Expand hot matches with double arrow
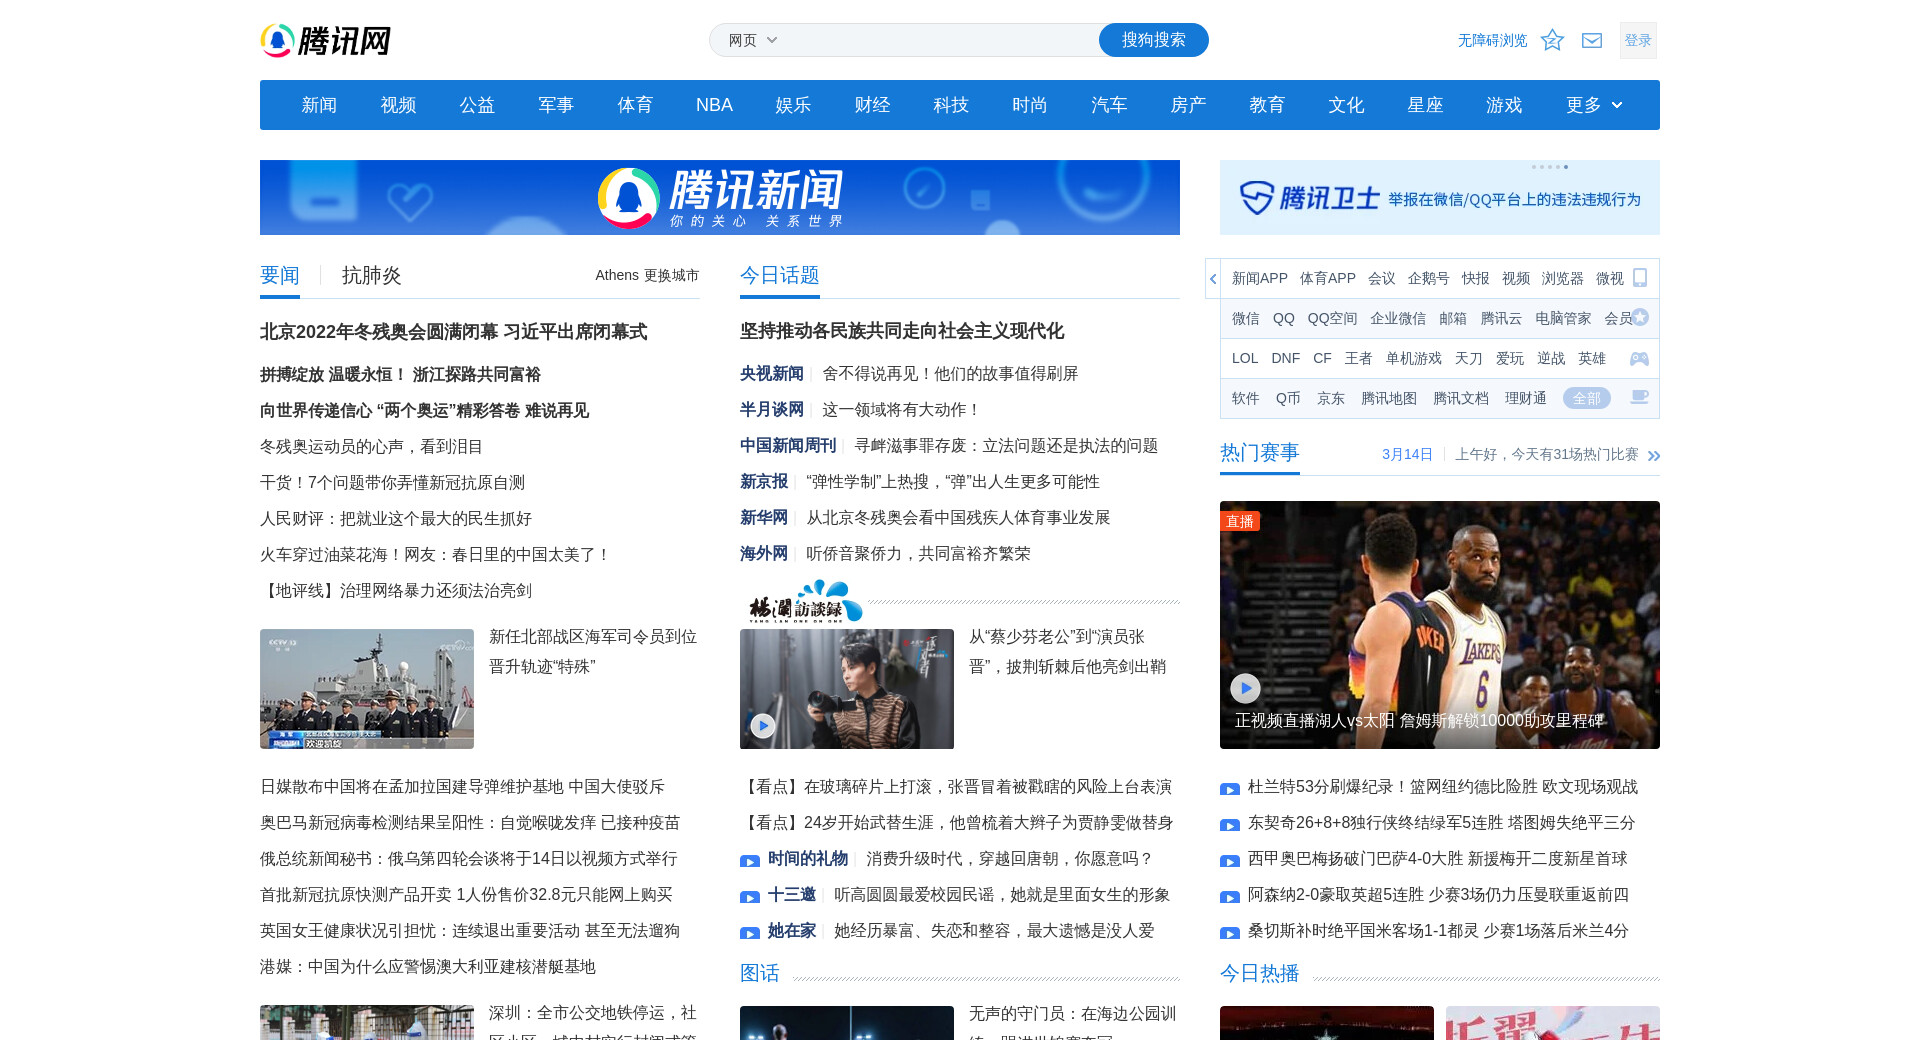Image resolution: width=1920 pixels, height=1040 pixels. (x=1654, y=455)
